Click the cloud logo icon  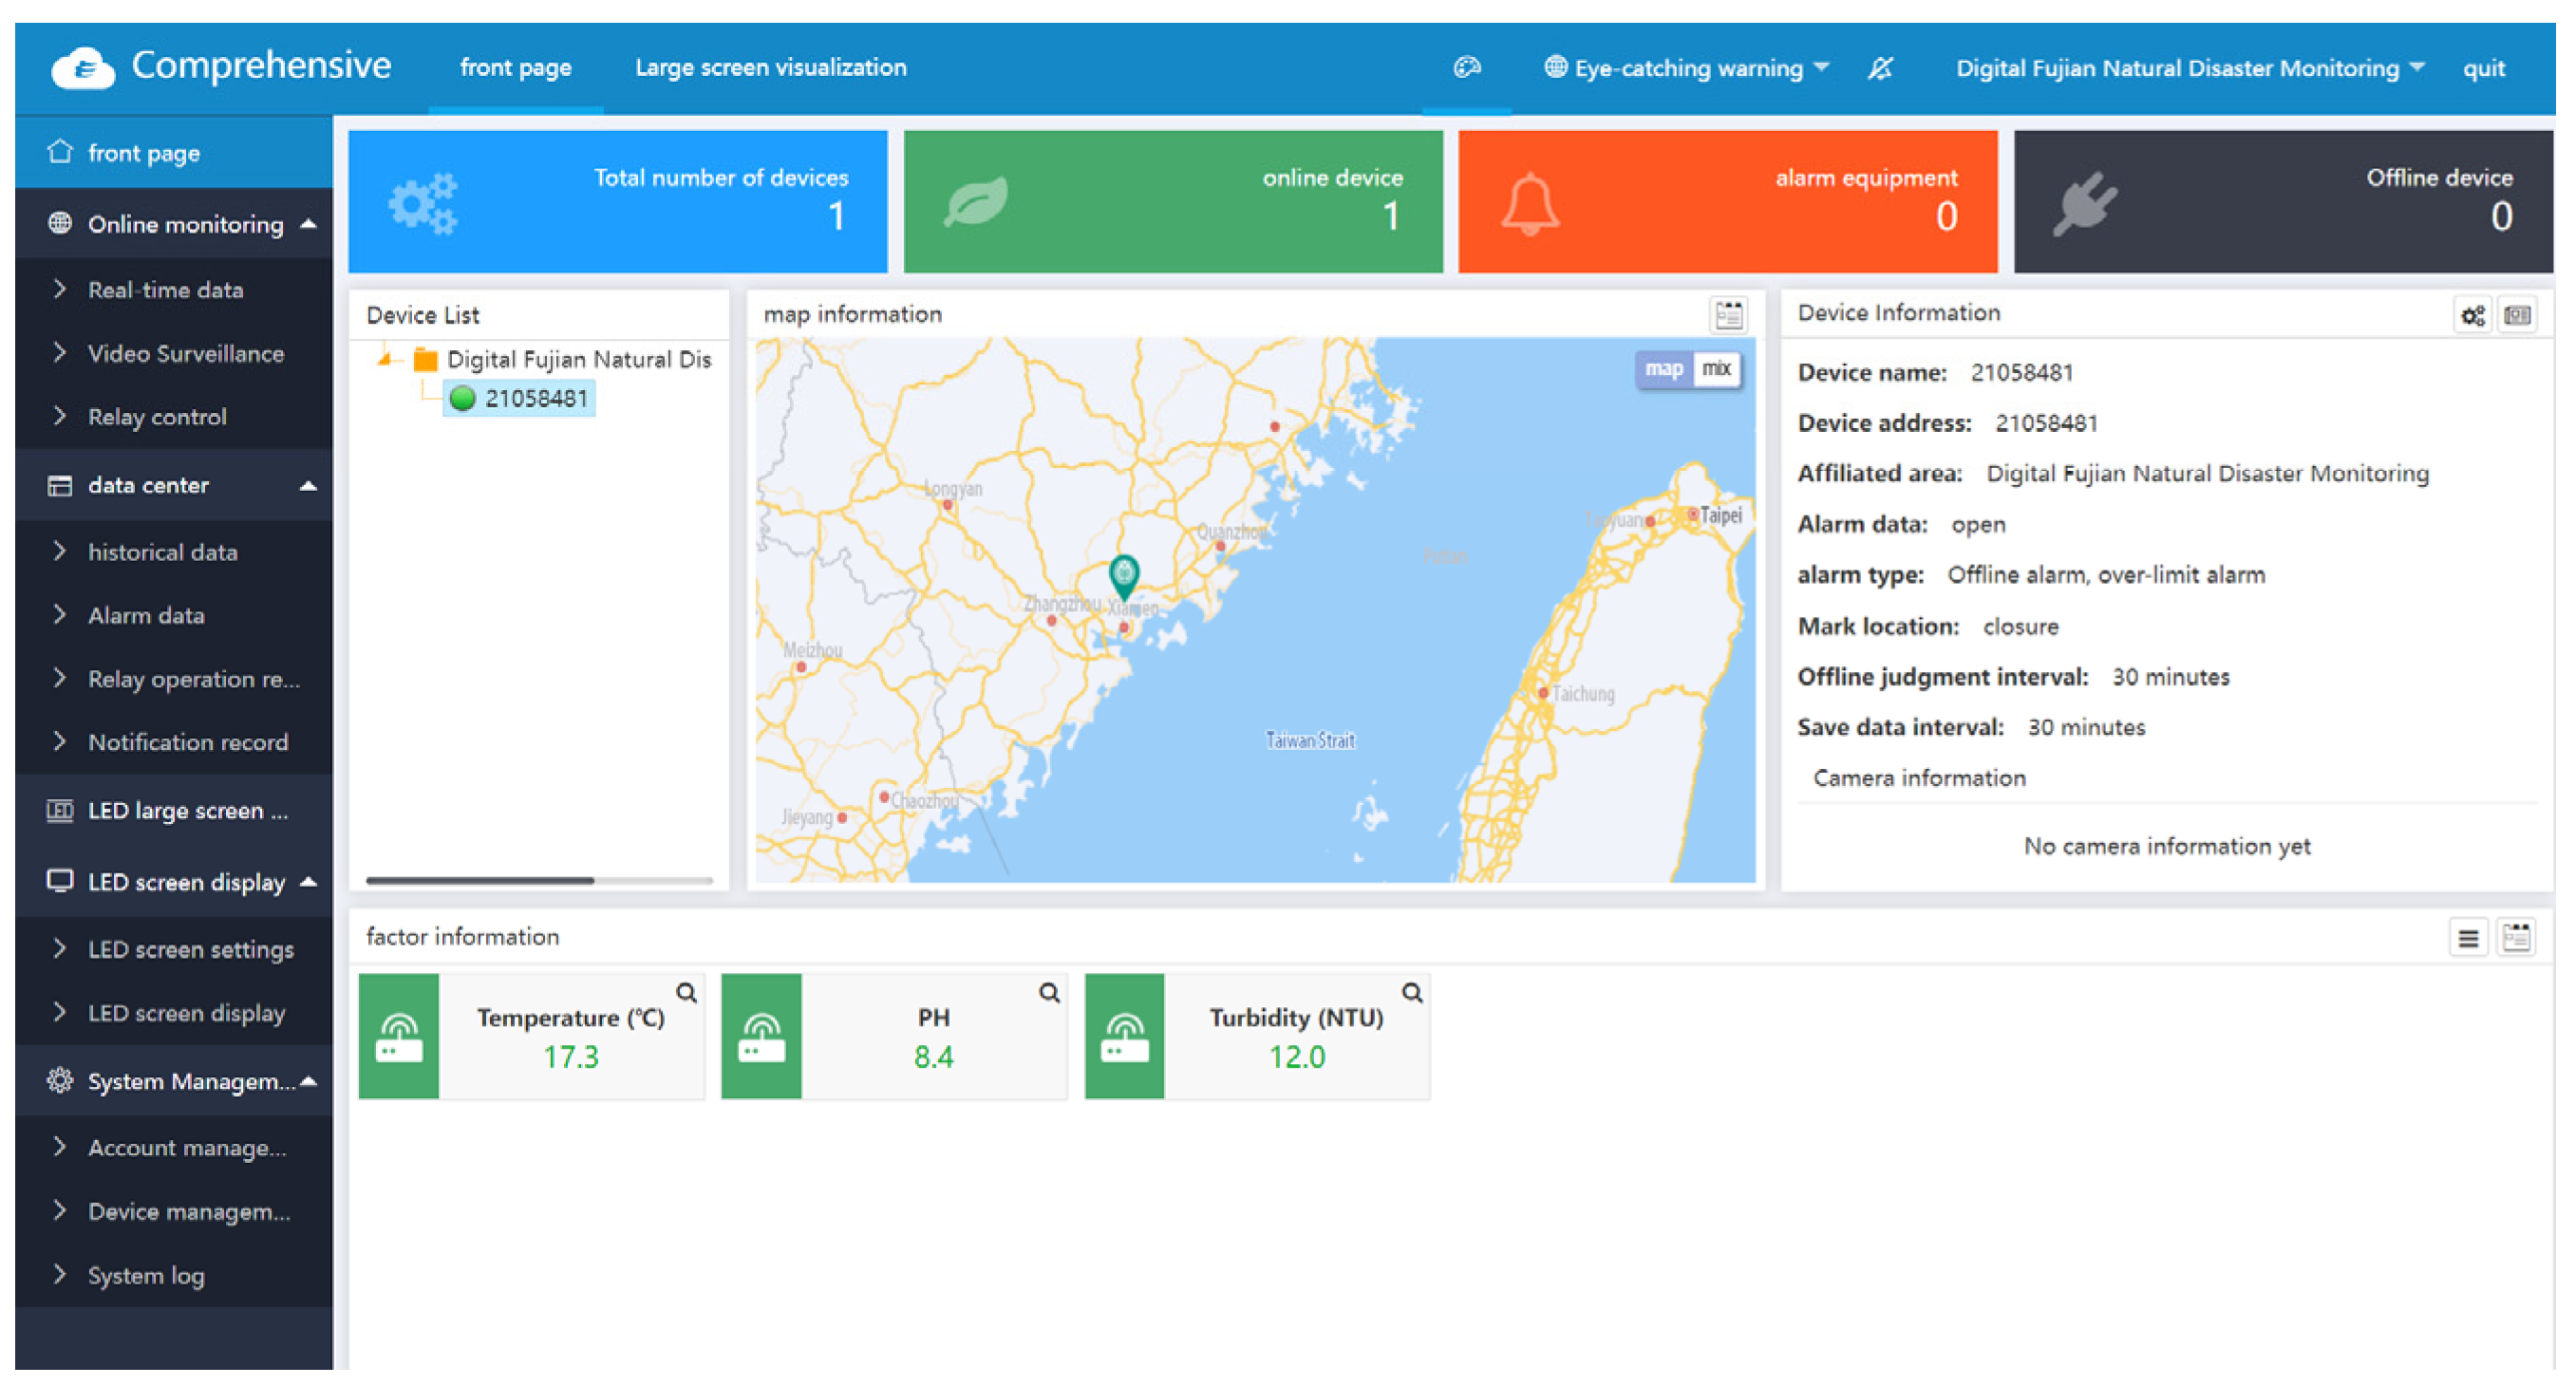pyautogui.click(x=83, y=69)
